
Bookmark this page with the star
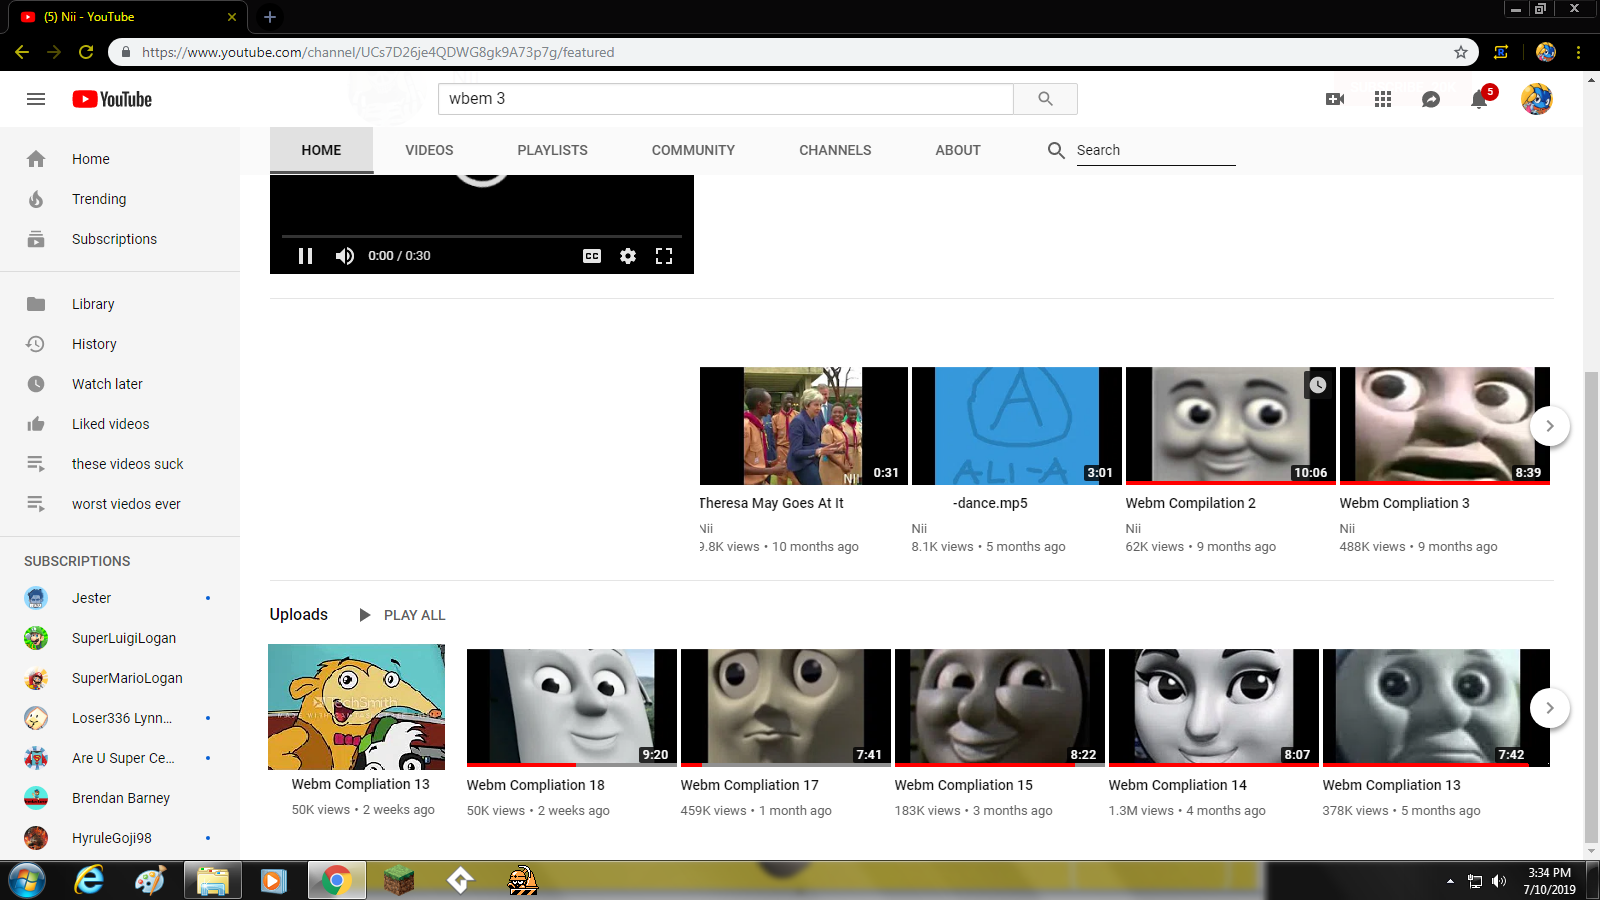pos(1461,52)
